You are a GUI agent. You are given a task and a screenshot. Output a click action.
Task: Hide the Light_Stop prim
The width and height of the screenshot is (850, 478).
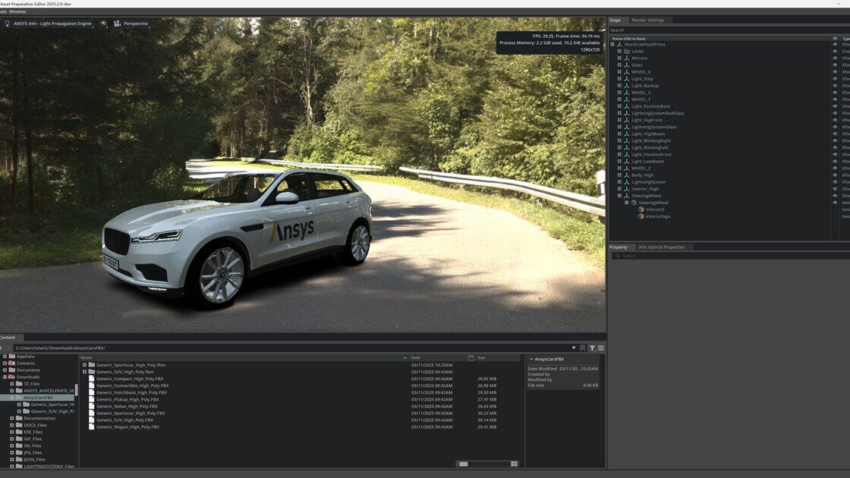pyautogui.click(x=835, y=79)
